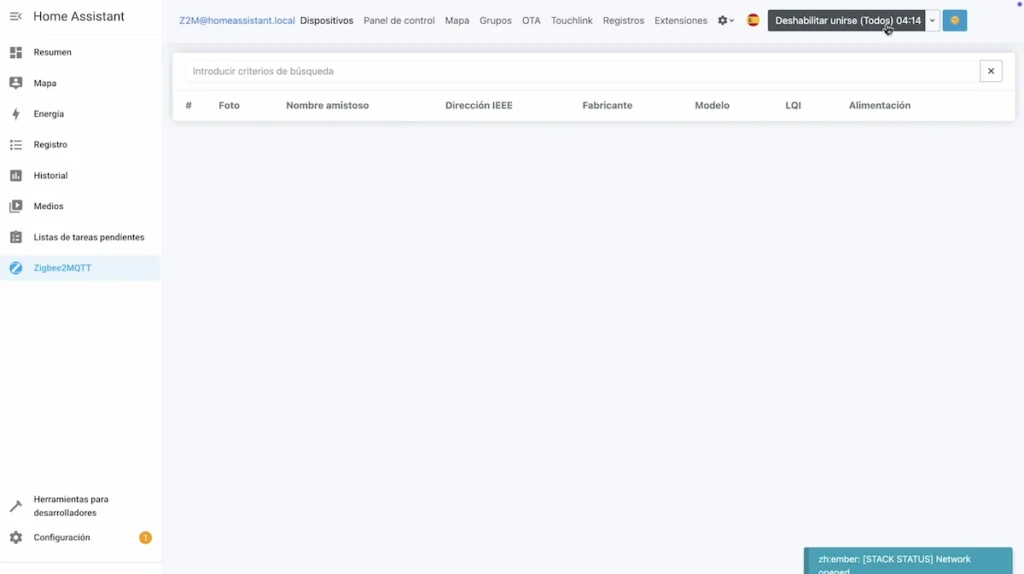Collapse the Home Assistant sidebar menu icon
Image resolution: width=1024 pixels, height=574 pixels.
pos(16,17)
